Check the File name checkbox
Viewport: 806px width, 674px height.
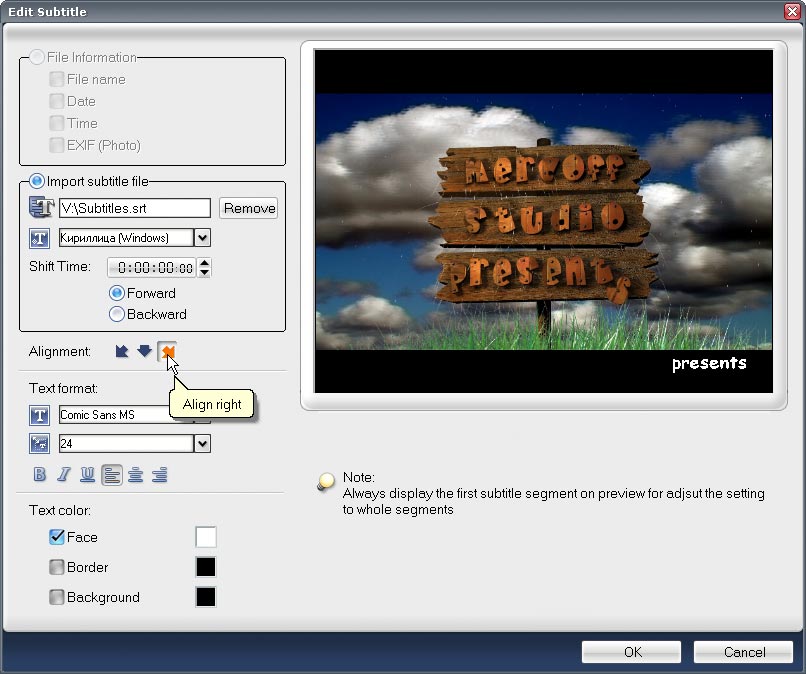coord(57,79)
